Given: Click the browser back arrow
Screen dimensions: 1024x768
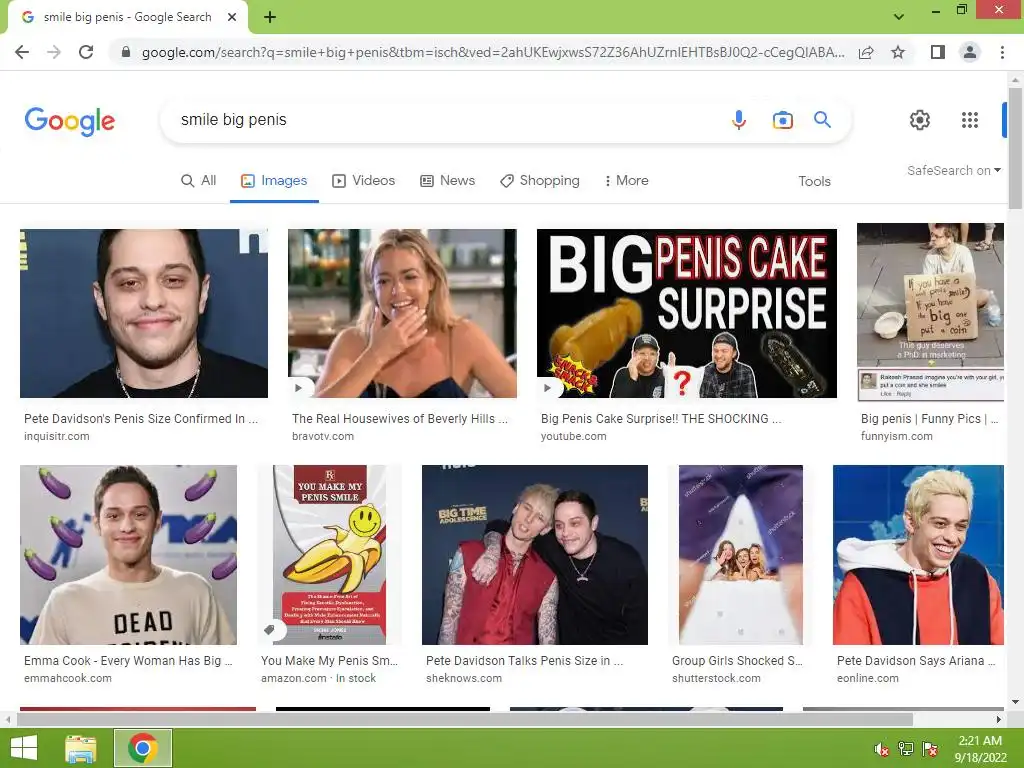Looking at the screenshot, I should 22,52.
